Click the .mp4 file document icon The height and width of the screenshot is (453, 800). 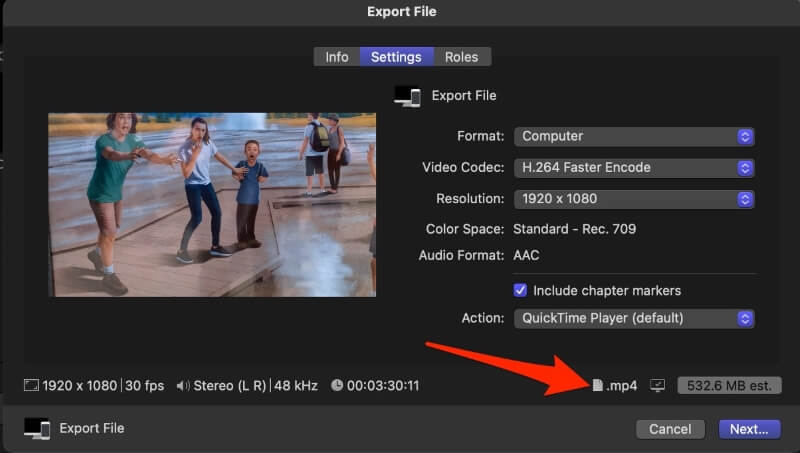[x=597, y=385]
